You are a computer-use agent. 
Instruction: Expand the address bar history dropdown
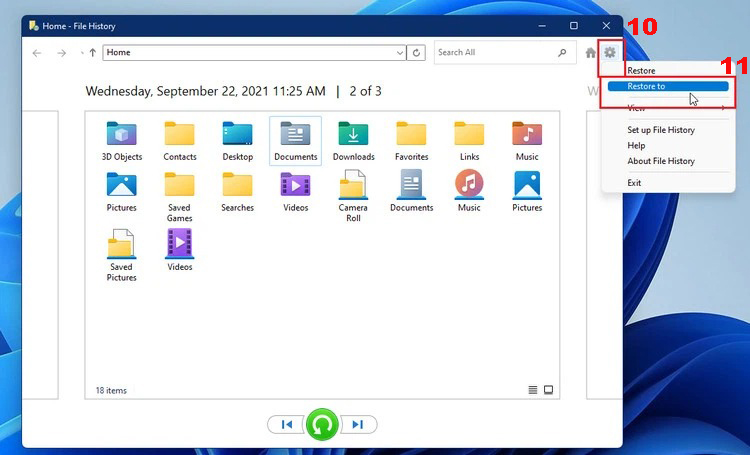coord(400,53)
